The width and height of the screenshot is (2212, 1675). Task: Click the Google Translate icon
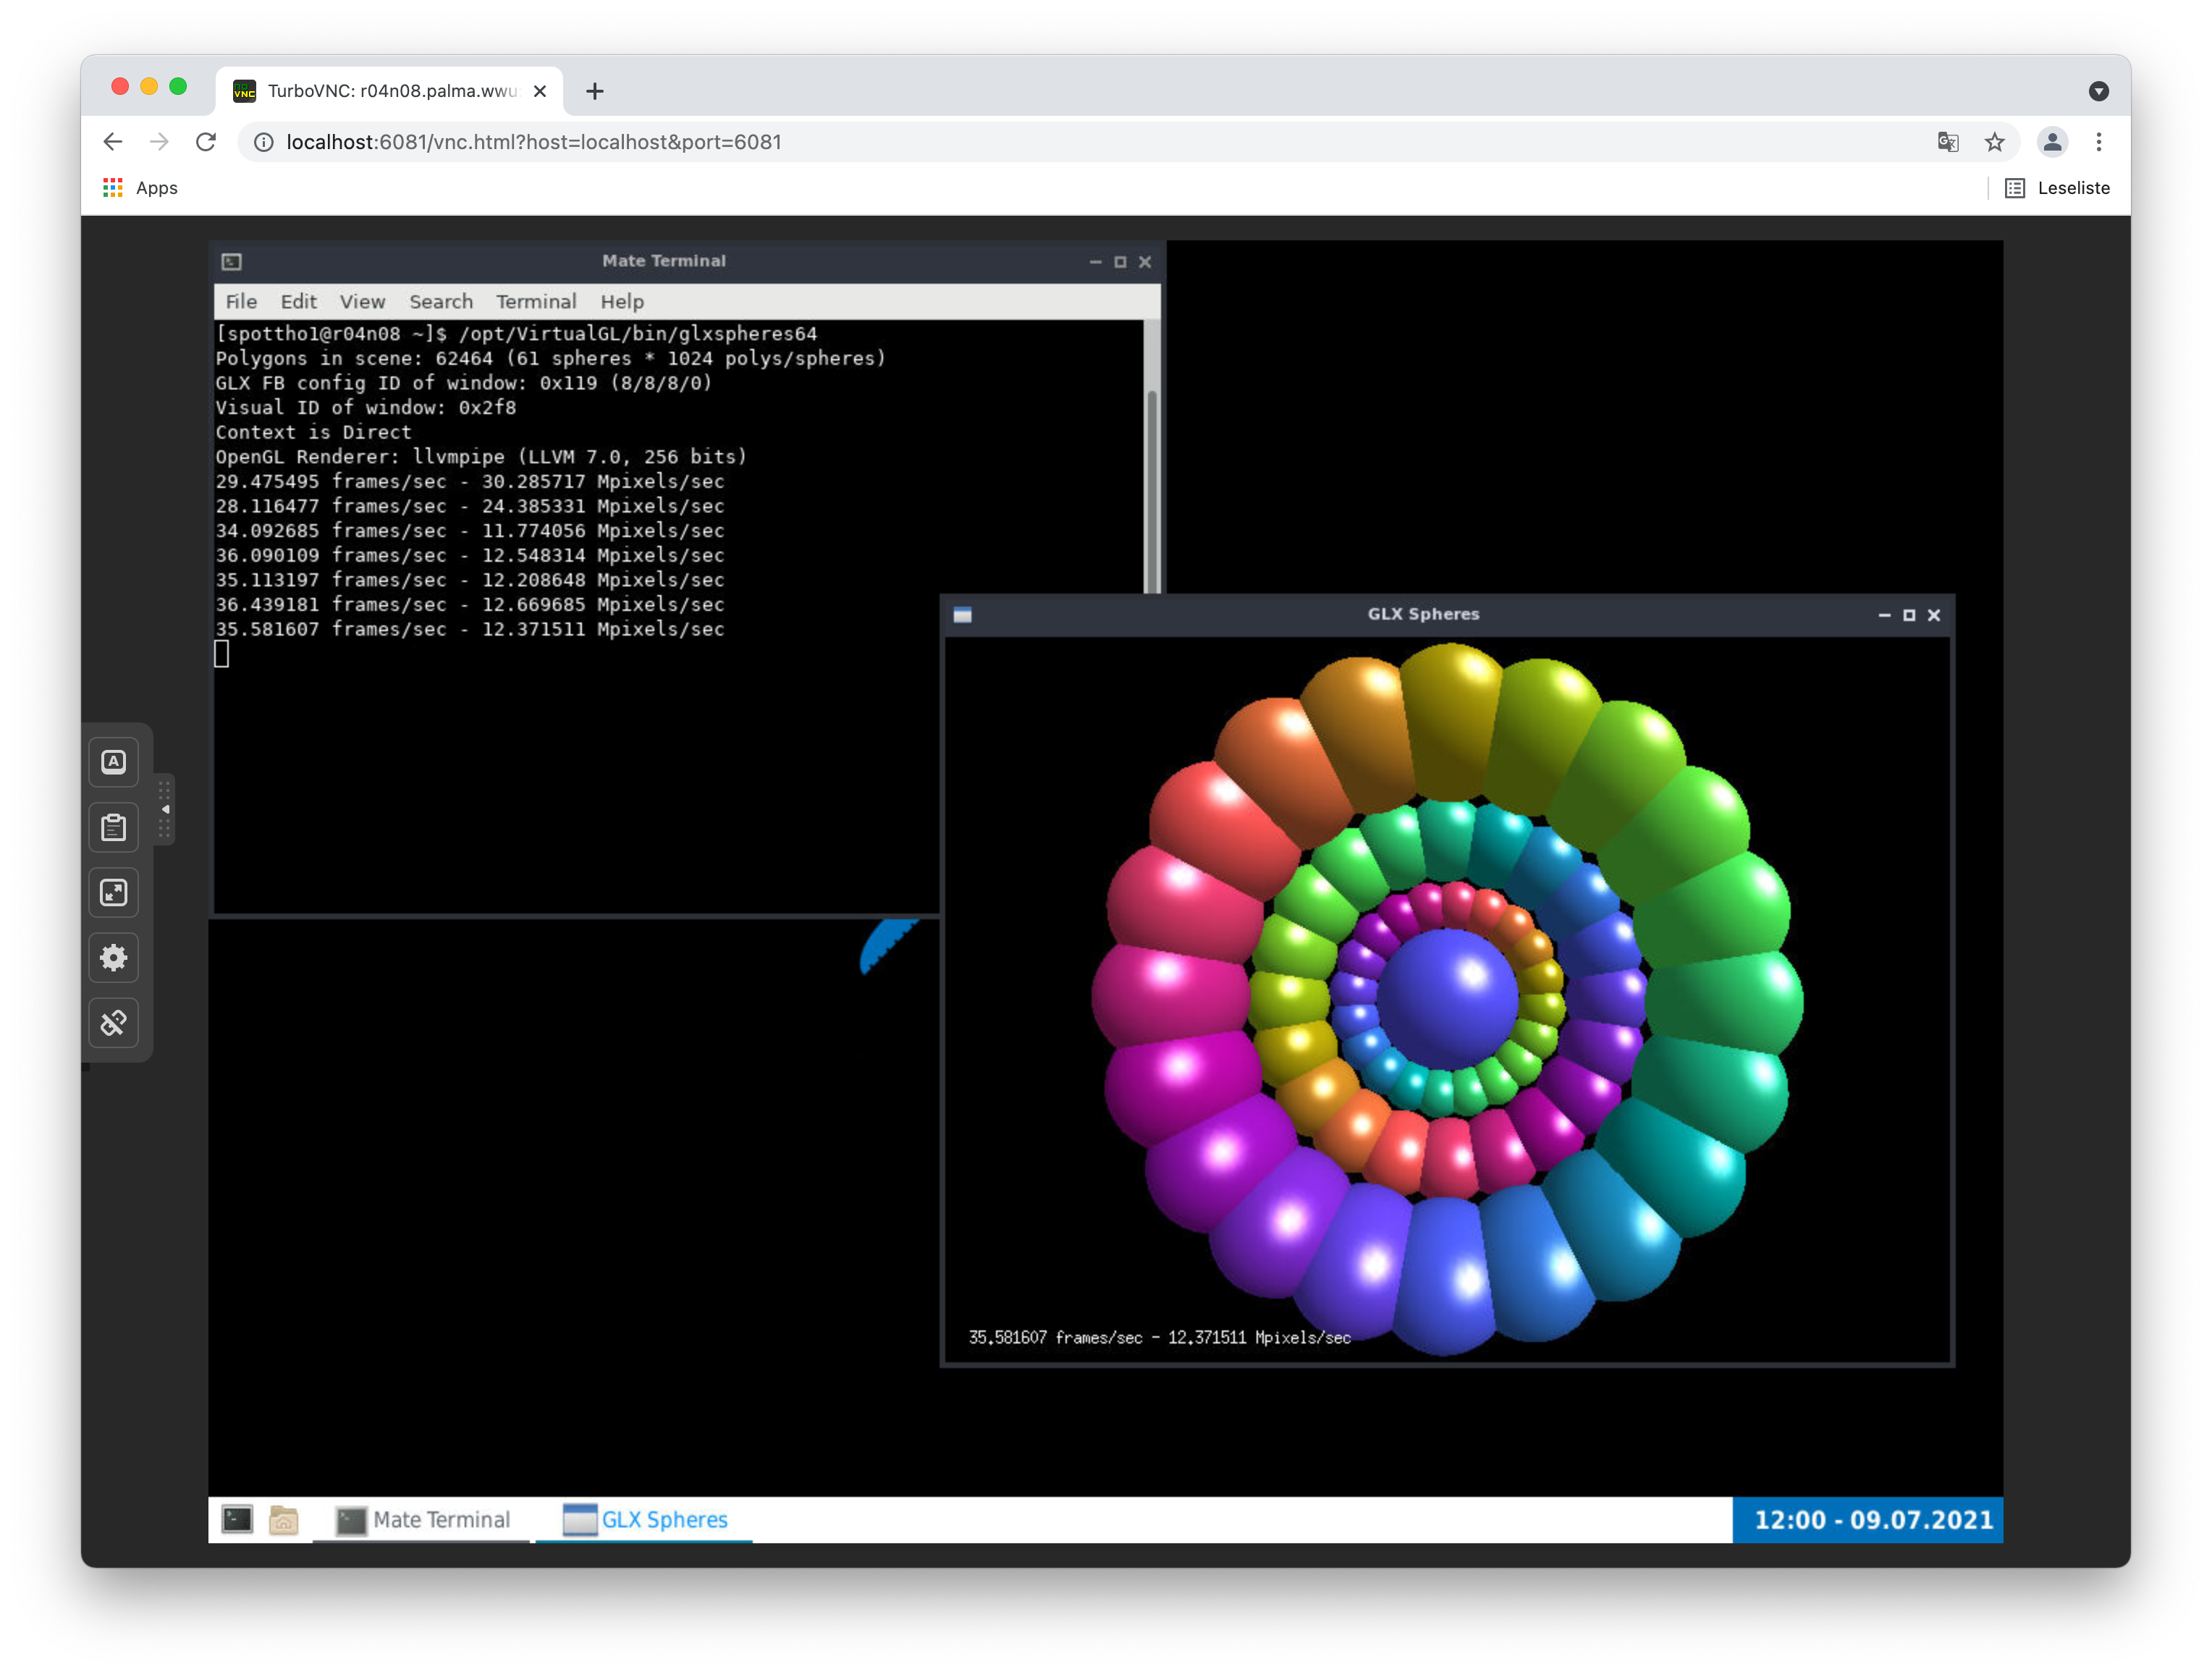tap(1947, 142)
